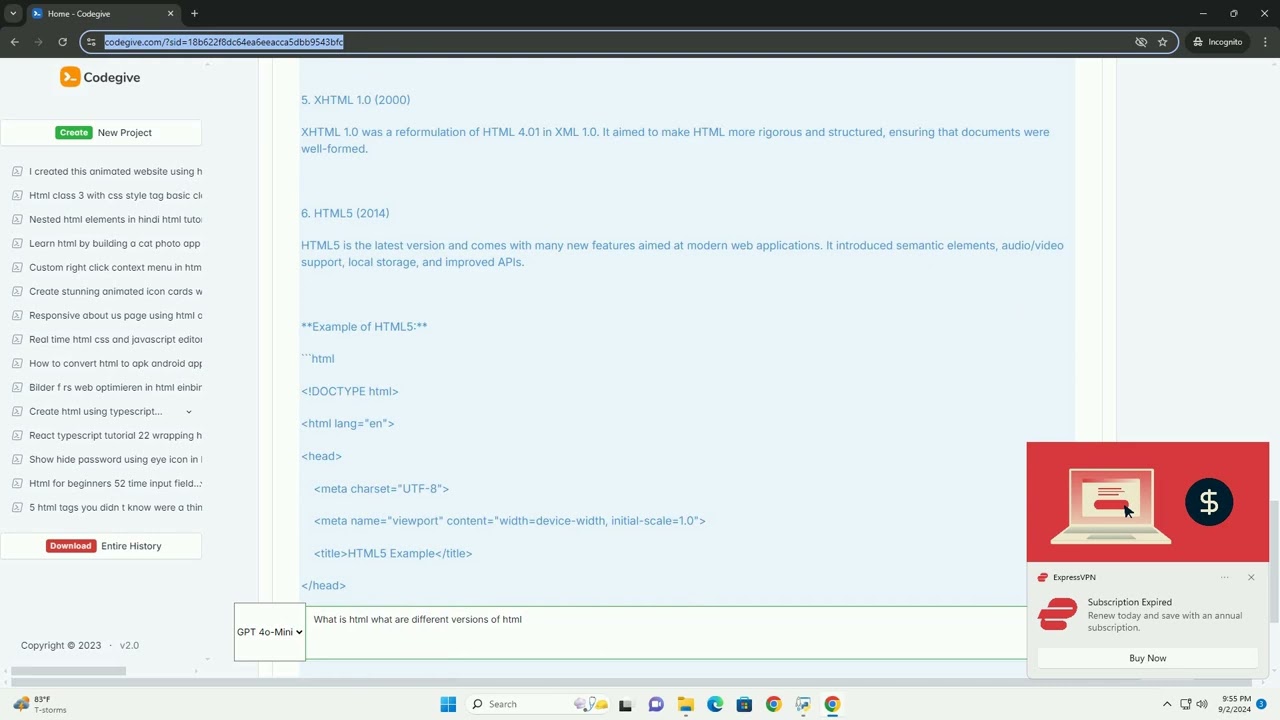Open 'How to convert html to apk android' project

[x=115, y=363]
